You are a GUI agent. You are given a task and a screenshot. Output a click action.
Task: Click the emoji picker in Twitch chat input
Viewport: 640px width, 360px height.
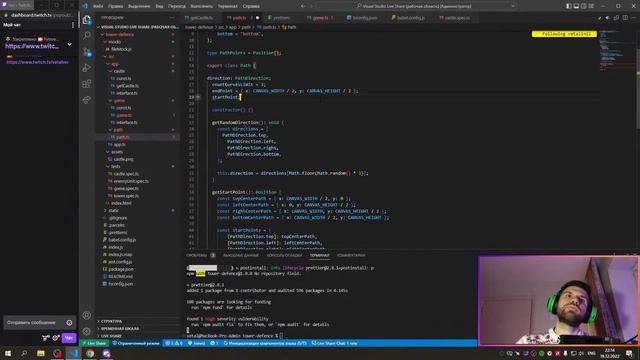[x=69, y=322]
